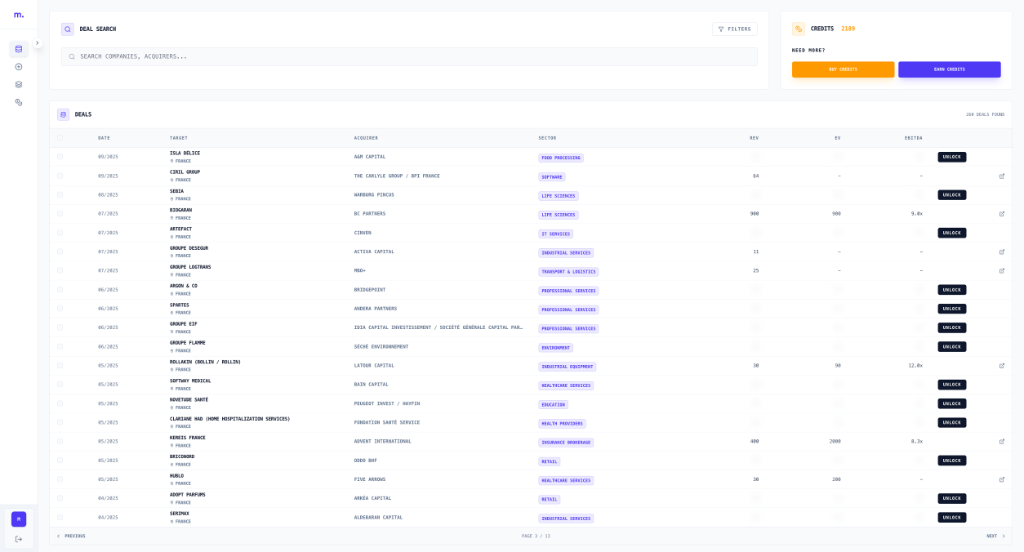1024x552 pixels.
Task: Open external link for Rollakin row
Action: tap(1002, 366)
